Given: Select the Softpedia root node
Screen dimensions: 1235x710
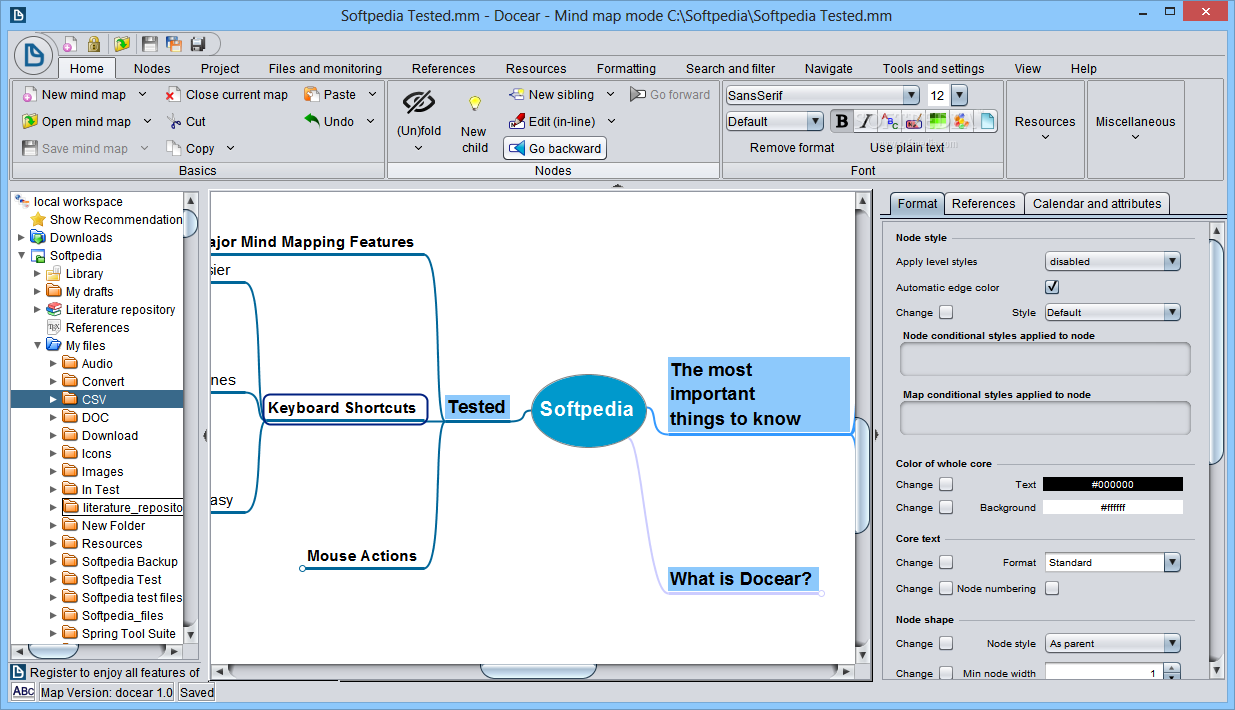Looking at the screenshot, I should pos(588,409).
